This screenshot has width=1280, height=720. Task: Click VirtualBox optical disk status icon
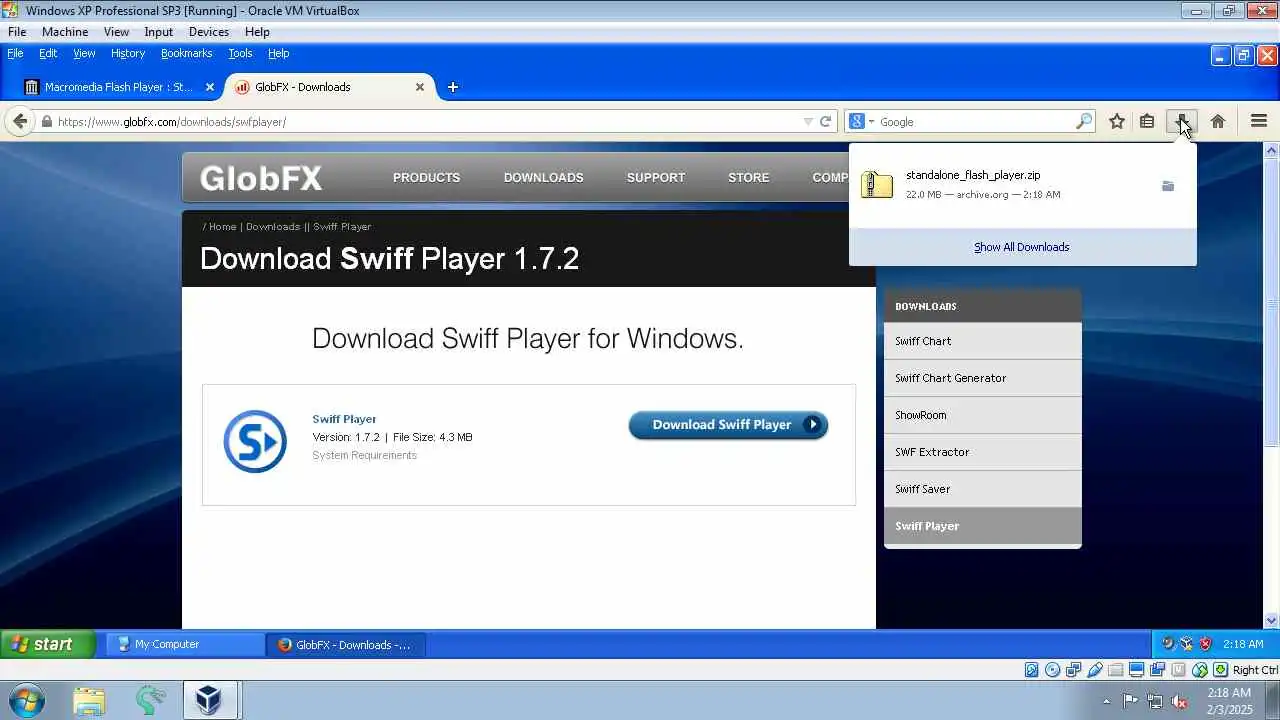(1053, 670)
